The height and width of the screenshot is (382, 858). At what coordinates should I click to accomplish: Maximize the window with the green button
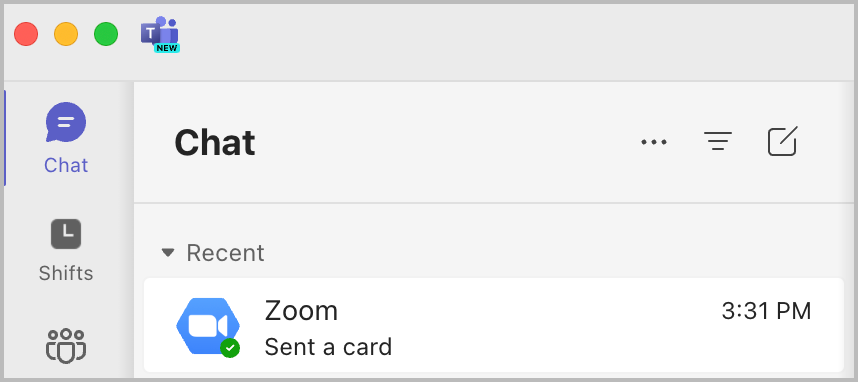(x=106, y=34)
